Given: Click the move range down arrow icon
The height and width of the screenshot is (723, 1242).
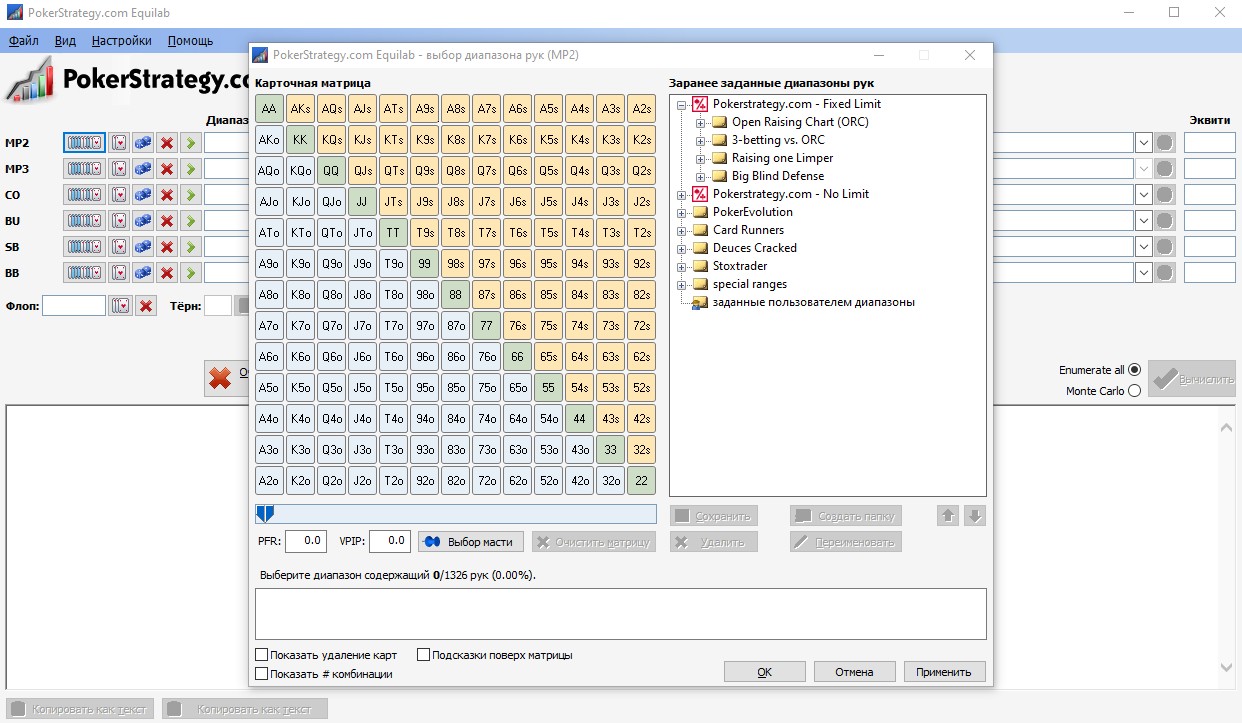Looking at the screenshot, I should pos(976,515).
